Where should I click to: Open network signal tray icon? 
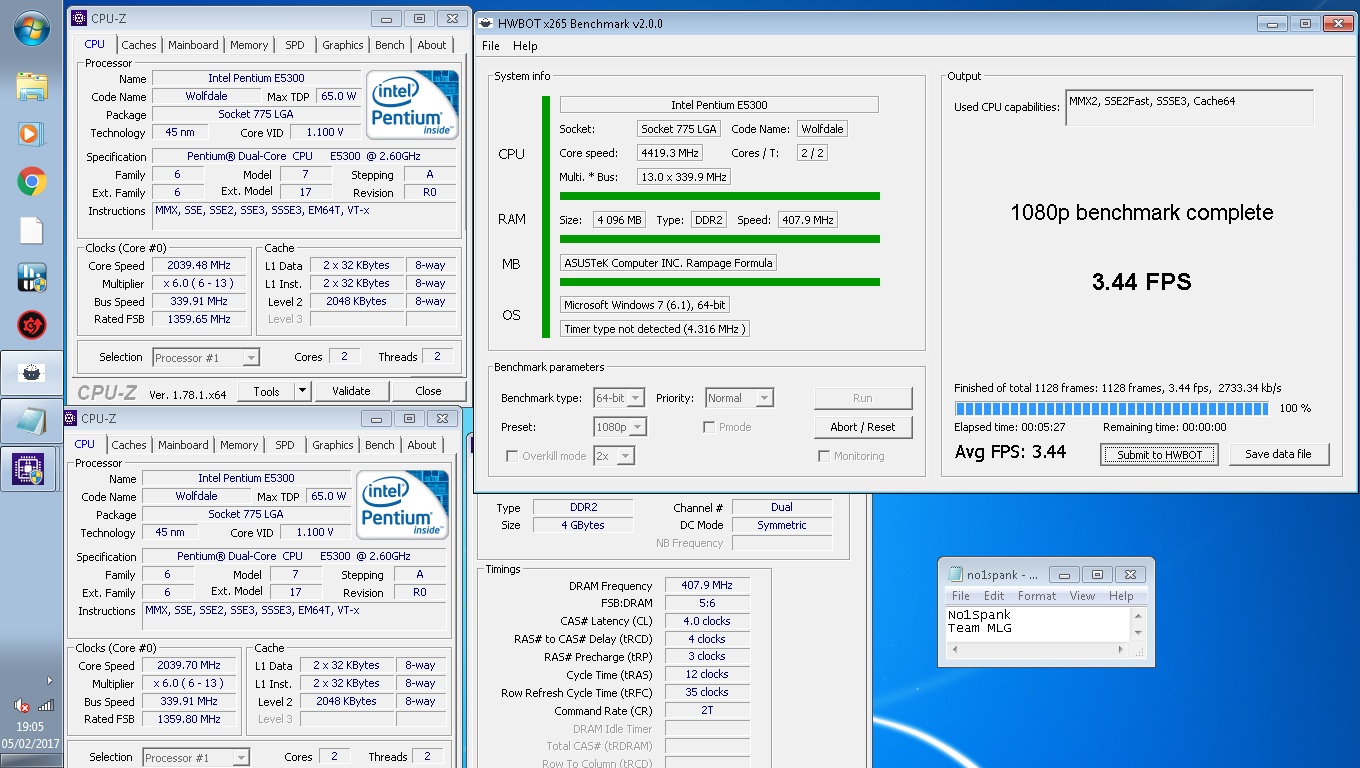[x=45, y=706]
